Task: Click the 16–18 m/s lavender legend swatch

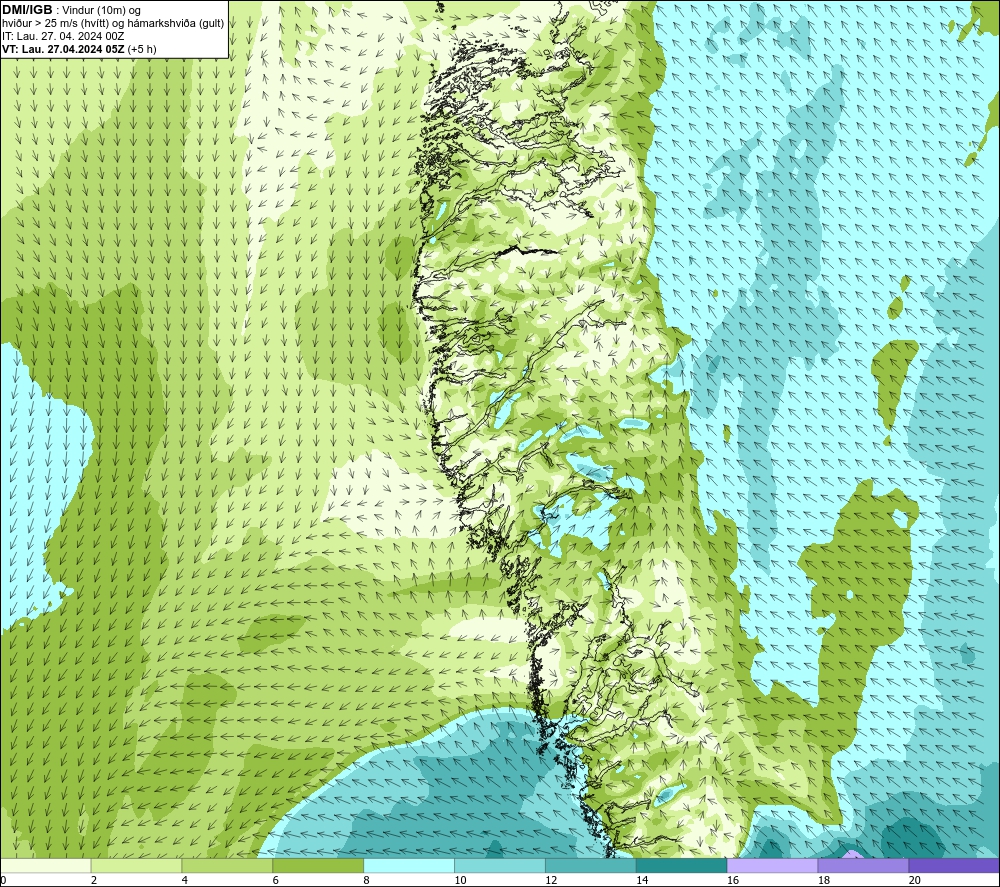Action: pos(772,866)
